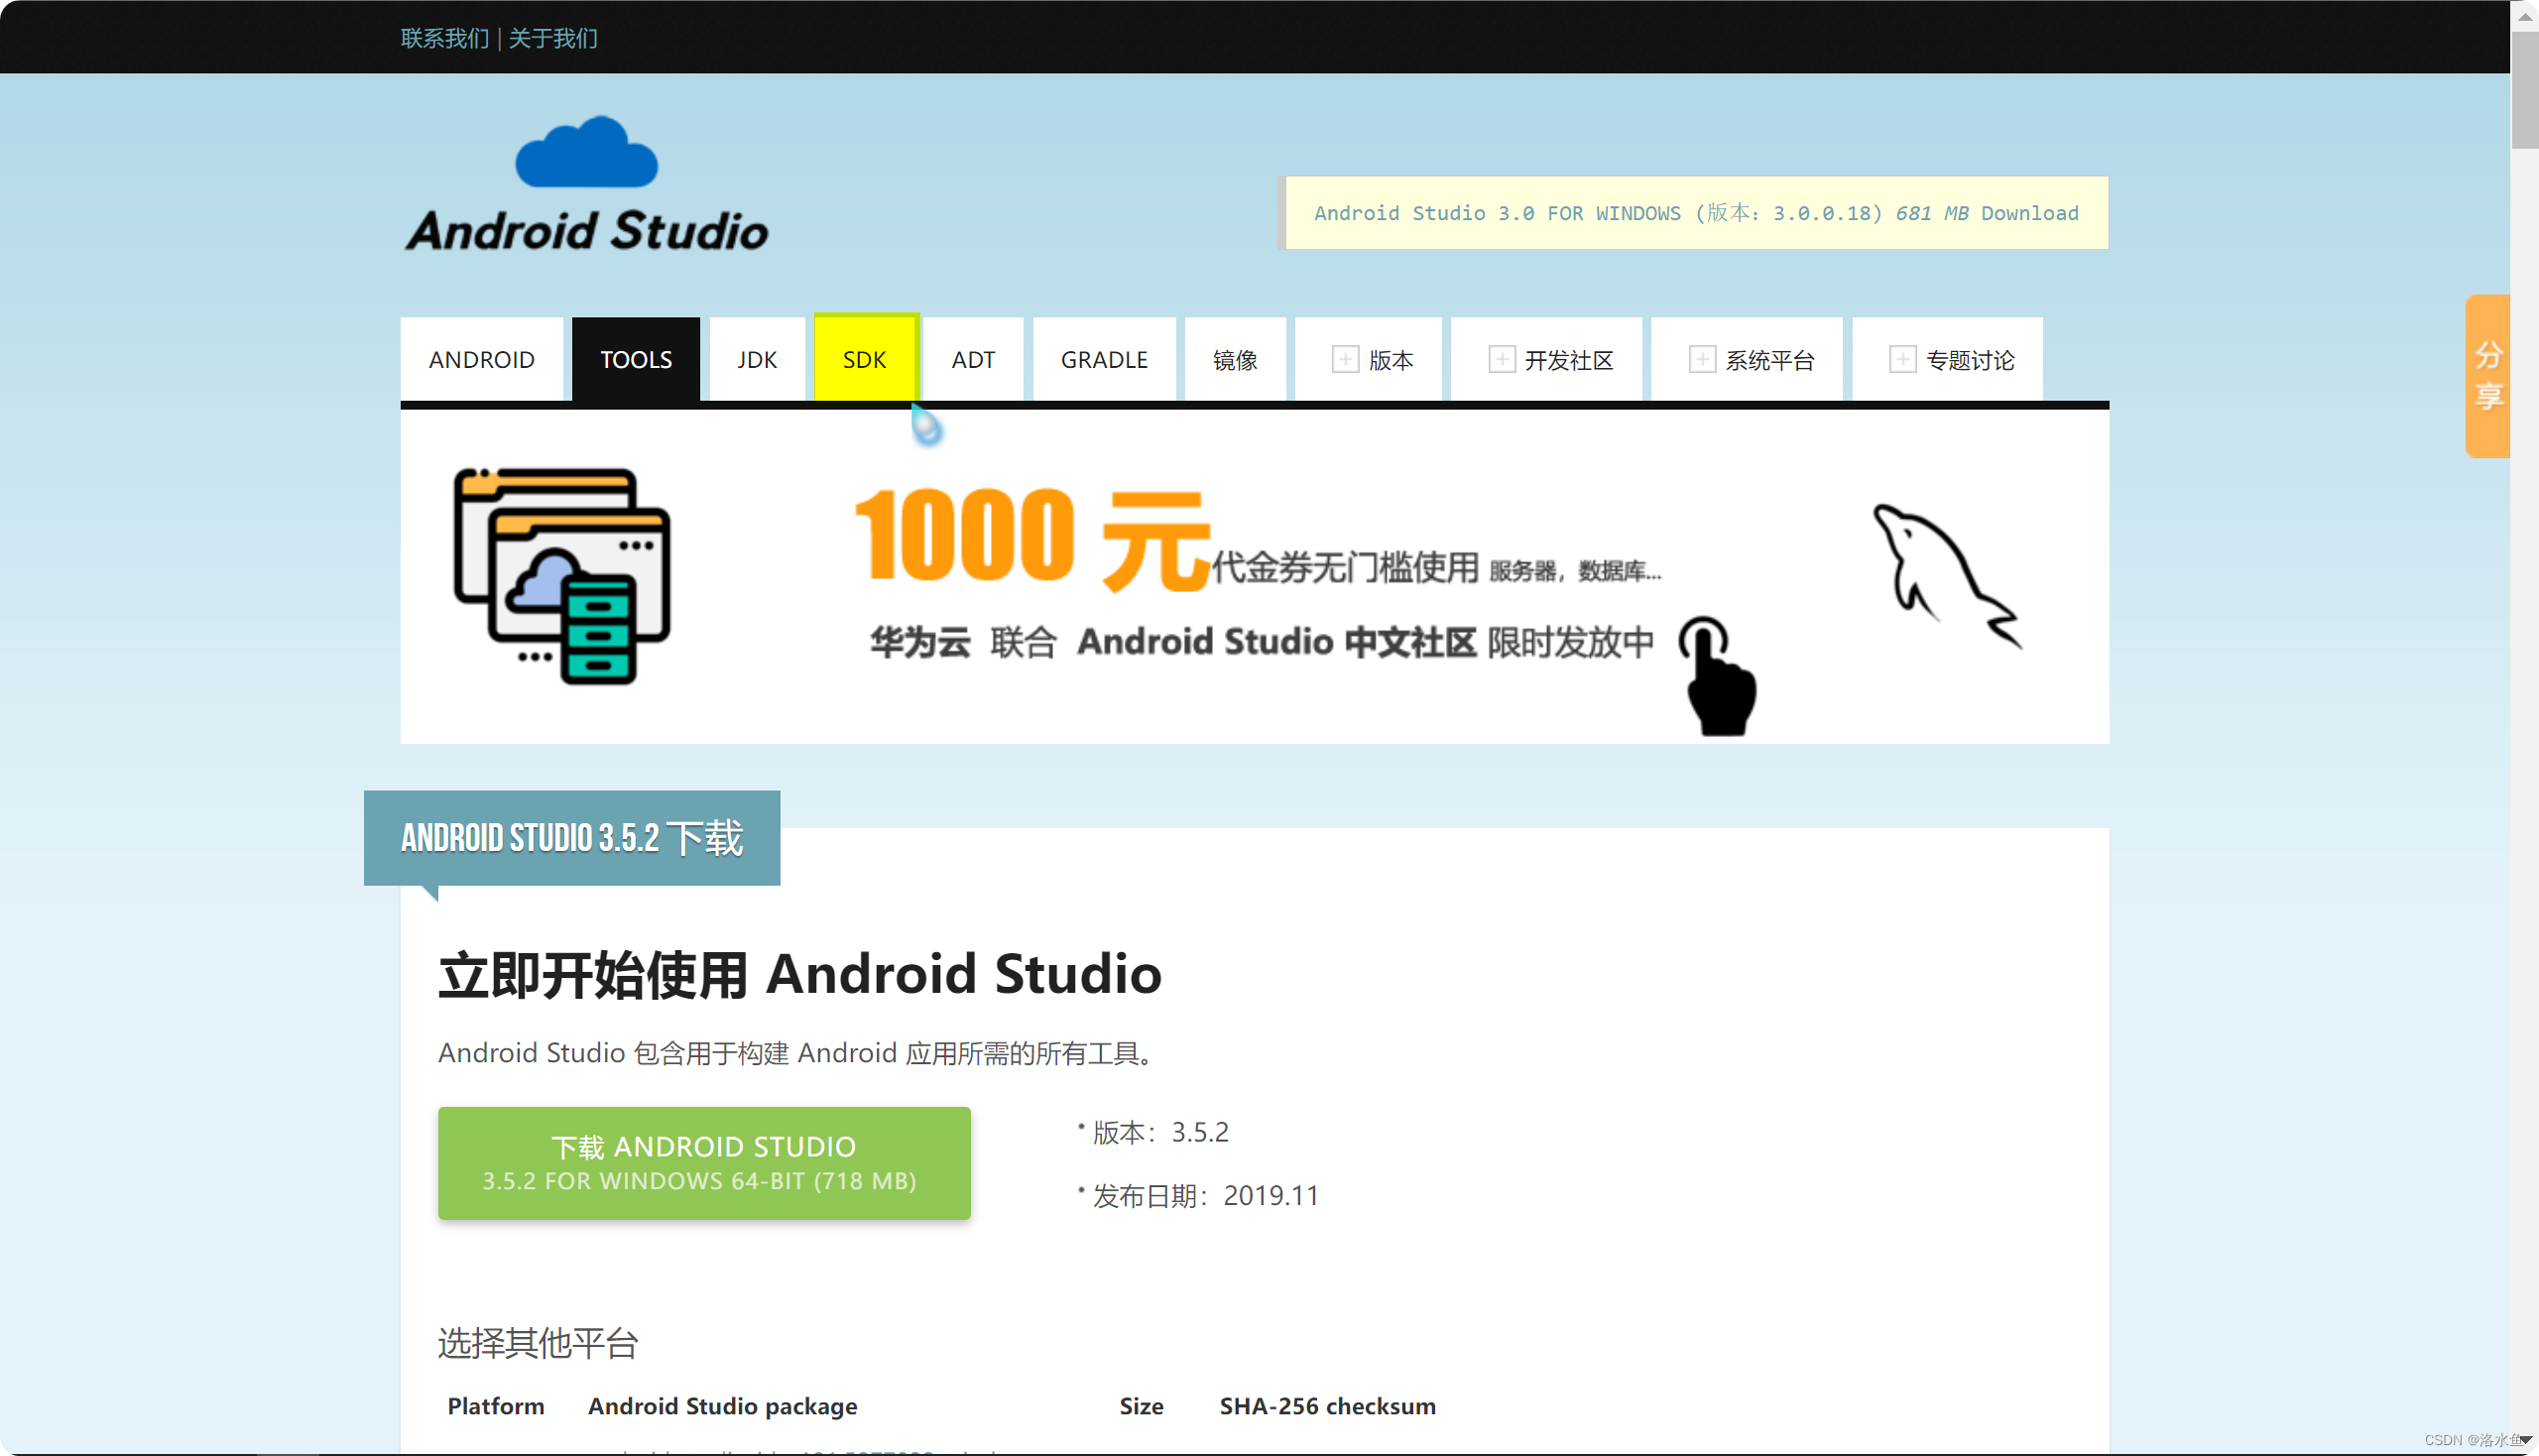Open the GRADLE tab

[1104, 359]
